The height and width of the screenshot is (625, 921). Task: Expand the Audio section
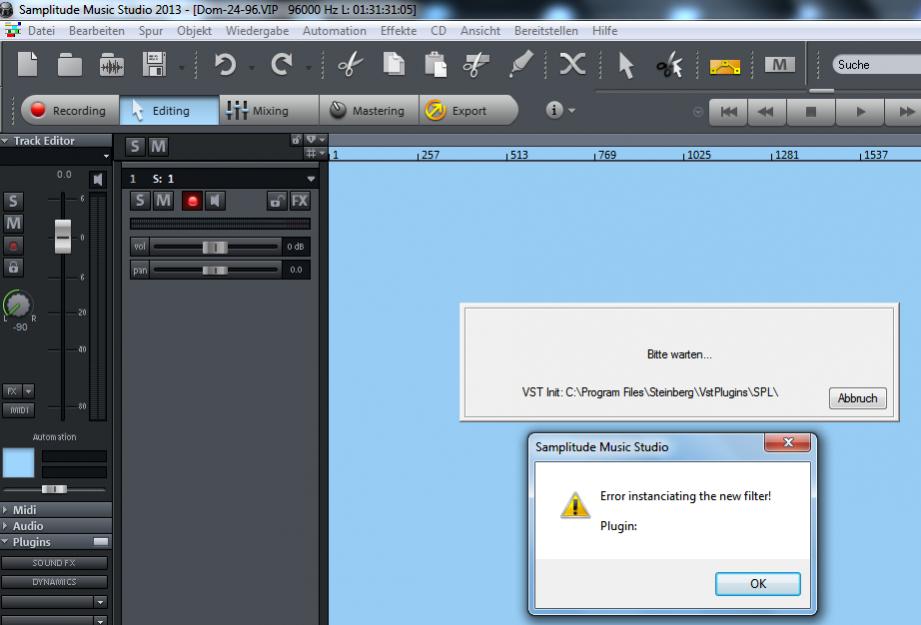[x=5, y=526]
